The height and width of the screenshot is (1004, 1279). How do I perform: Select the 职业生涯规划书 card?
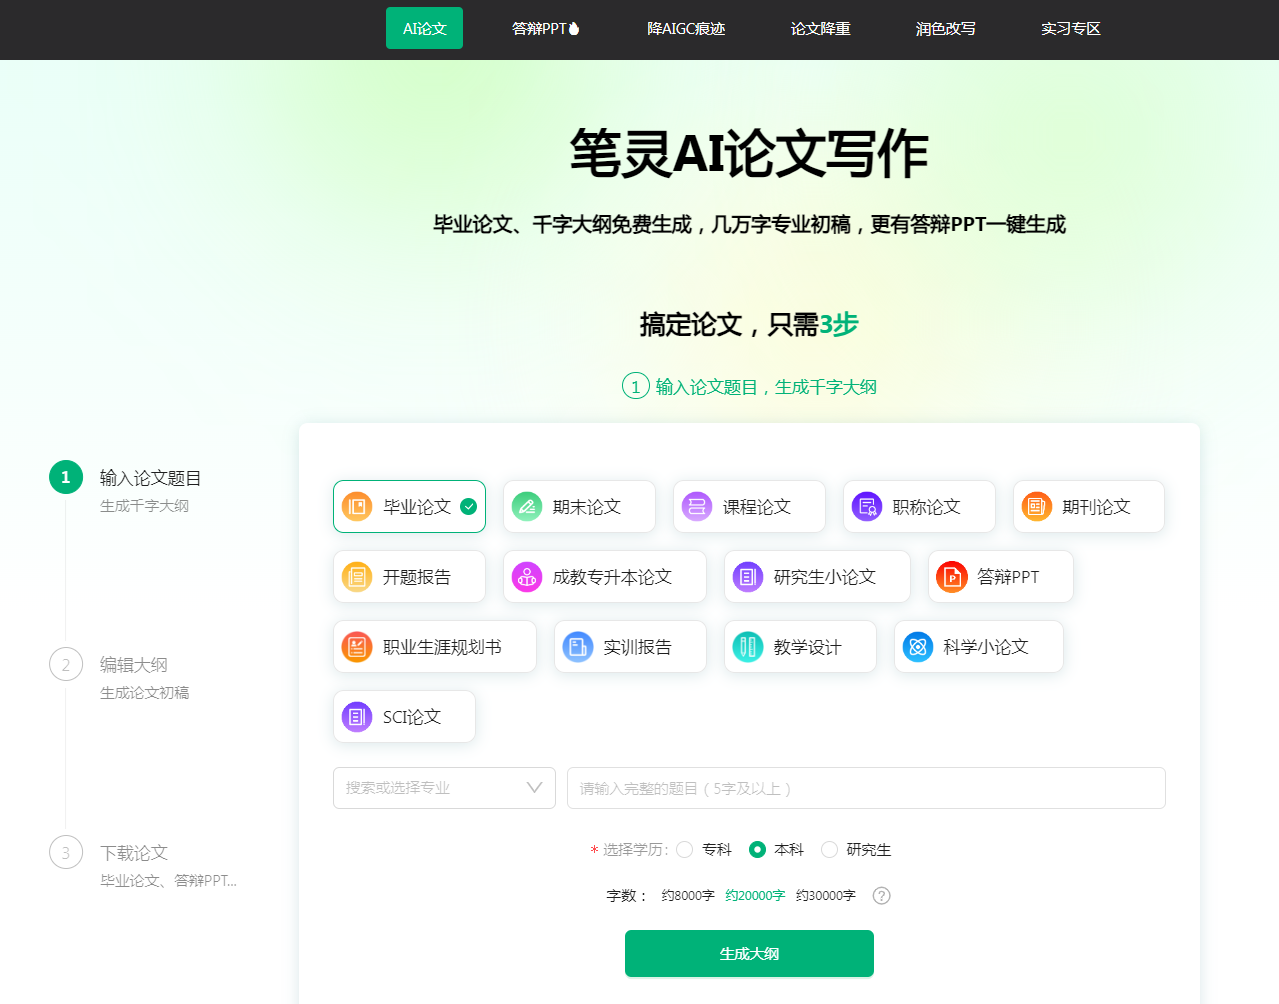435,647
